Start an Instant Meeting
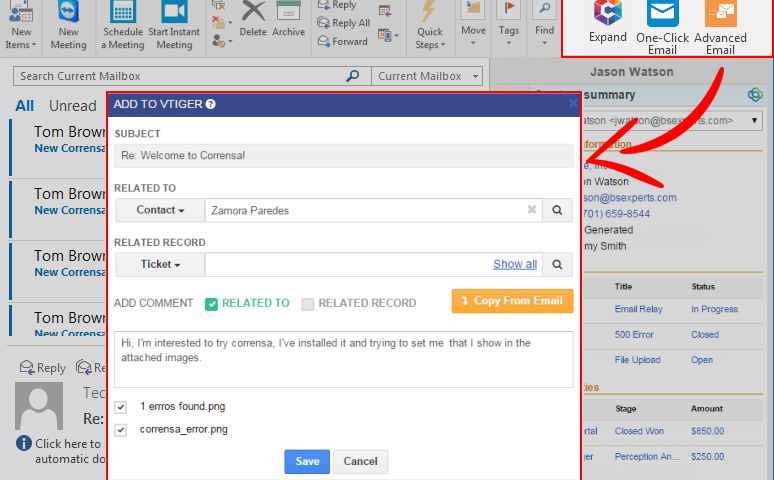This screenshot has height=480, width=774. coord(174,26)
